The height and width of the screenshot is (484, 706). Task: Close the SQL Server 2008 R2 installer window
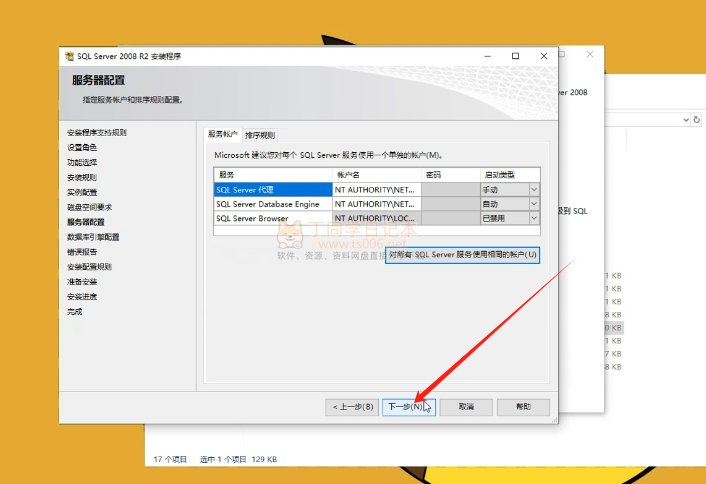point(544,56)
